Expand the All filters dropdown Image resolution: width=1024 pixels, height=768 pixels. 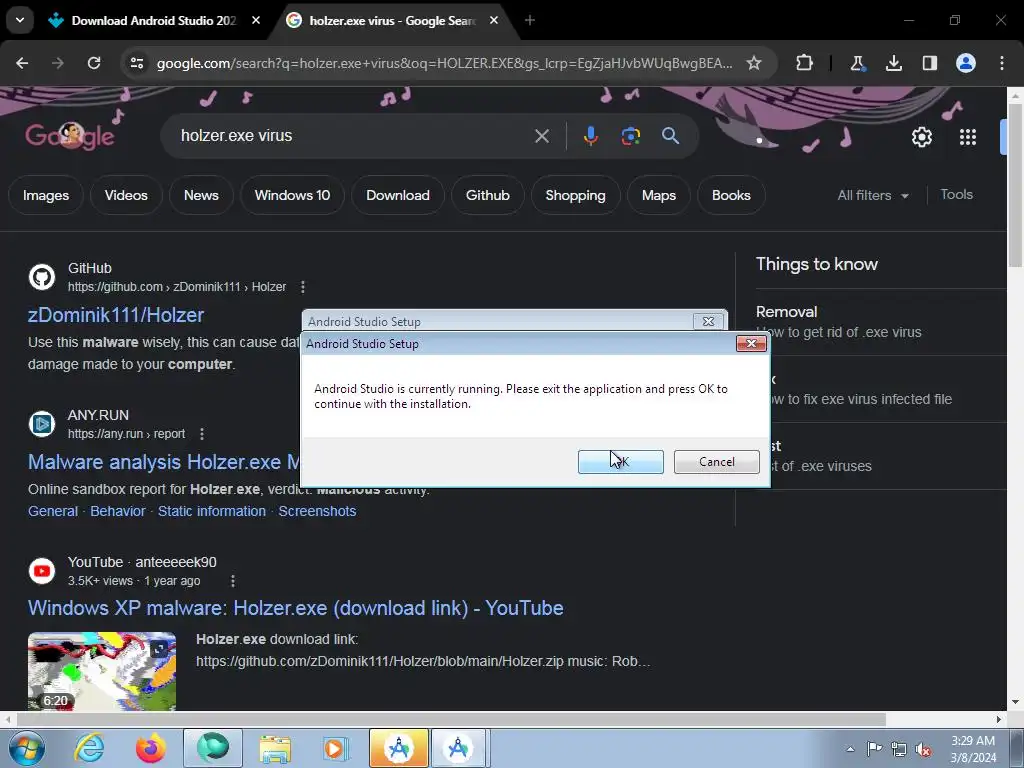click(872, 195)
